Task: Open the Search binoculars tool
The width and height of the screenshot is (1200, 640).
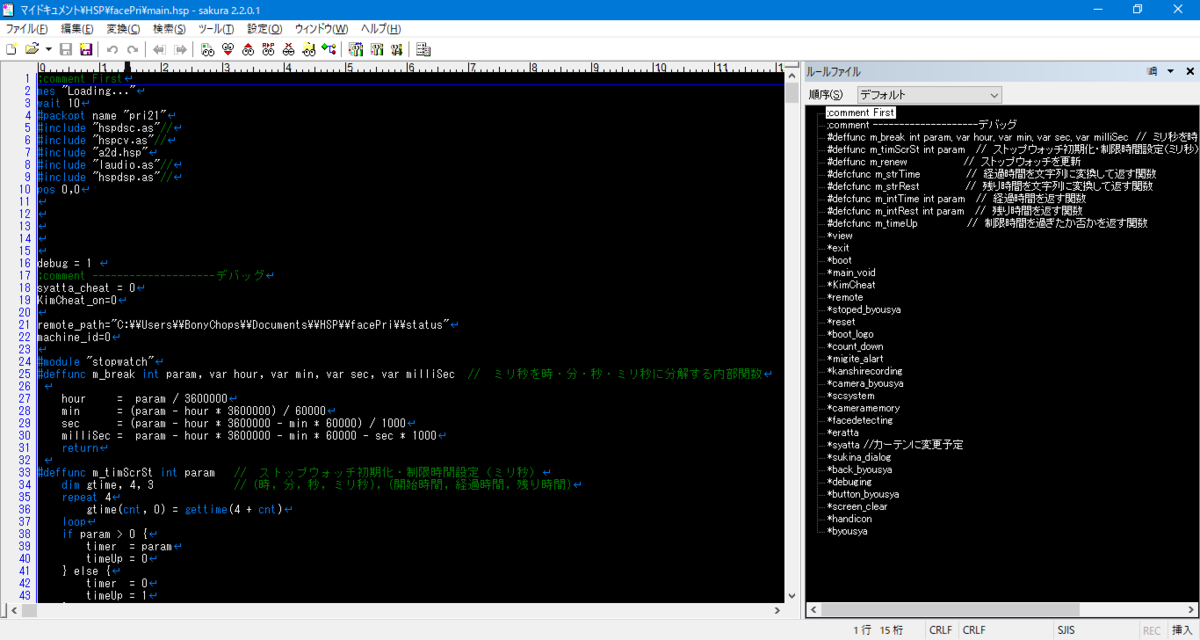Action: click(207, 48)
